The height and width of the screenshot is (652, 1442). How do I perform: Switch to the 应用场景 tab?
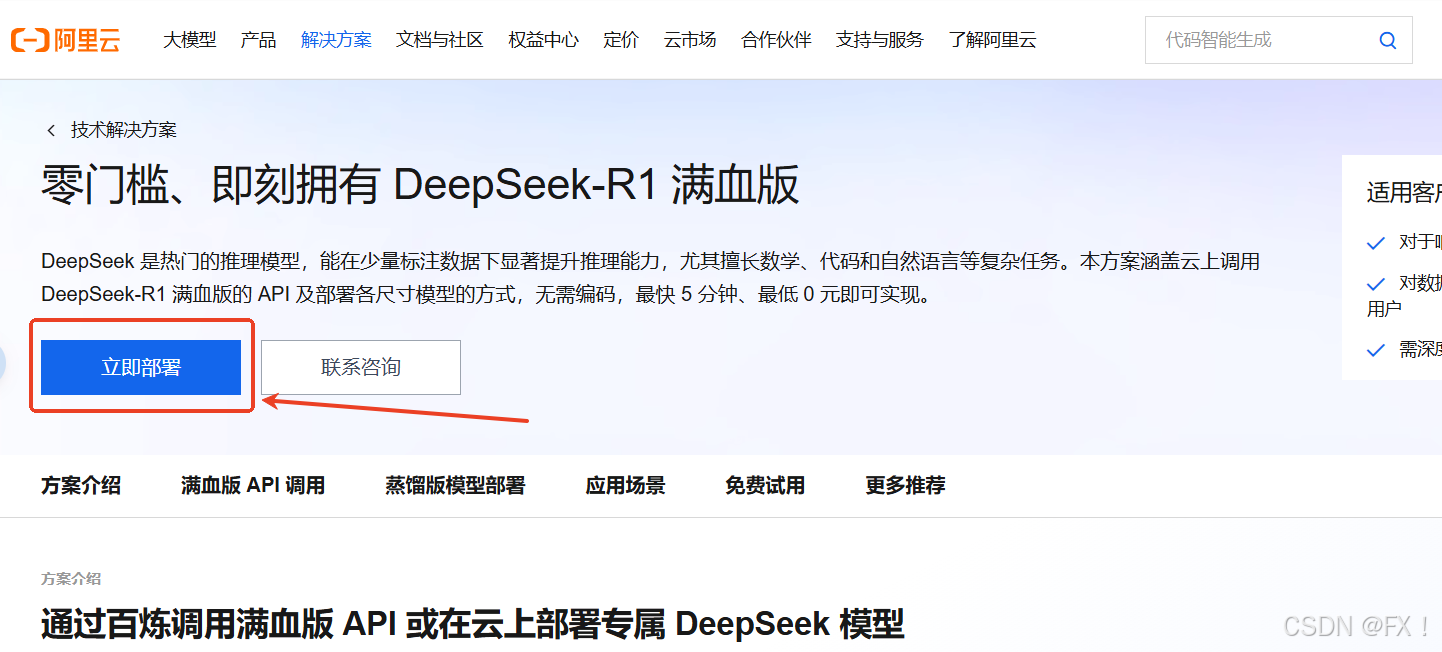pos(625,486)
